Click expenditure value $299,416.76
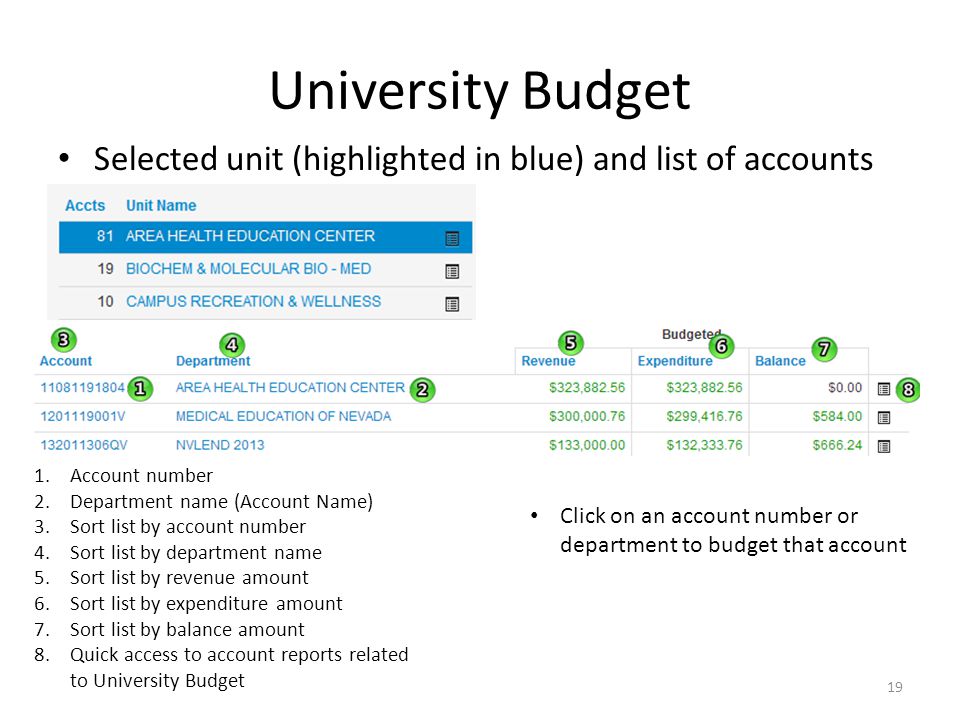Viewport: 960px width, 720px height. pyautogui.click(x=704, y=416)
